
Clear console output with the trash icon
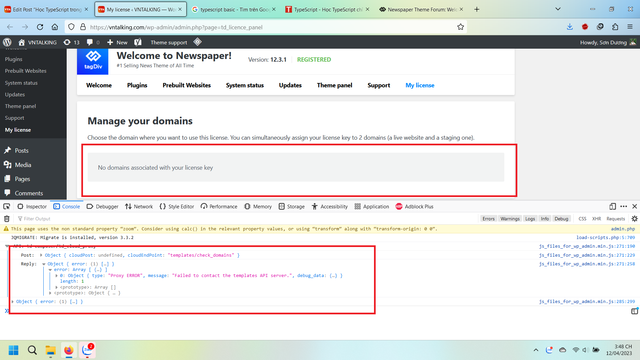[7, 219]
